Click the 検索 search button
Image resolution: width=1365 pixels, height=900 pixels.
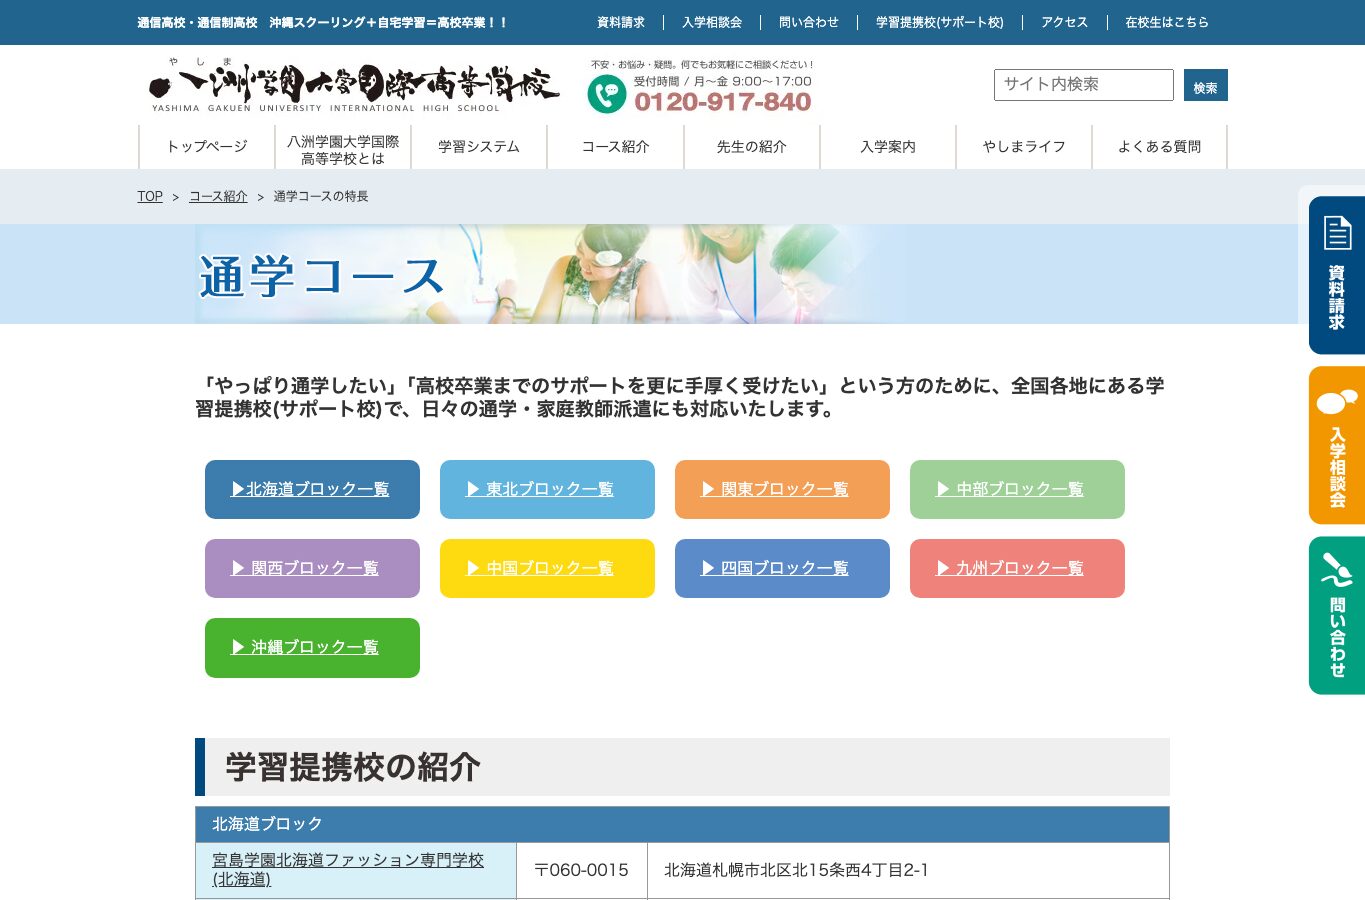coord(1206,85)
